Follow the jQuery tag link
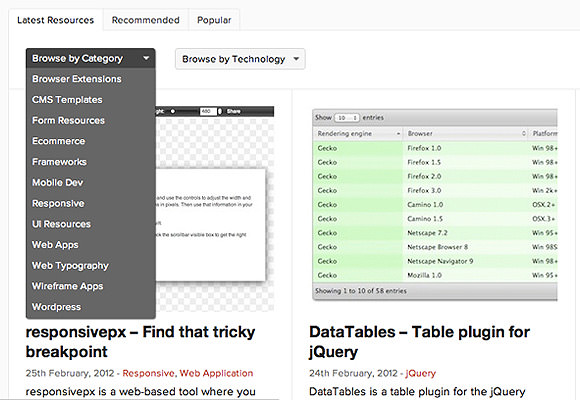 tap(421, 373)
